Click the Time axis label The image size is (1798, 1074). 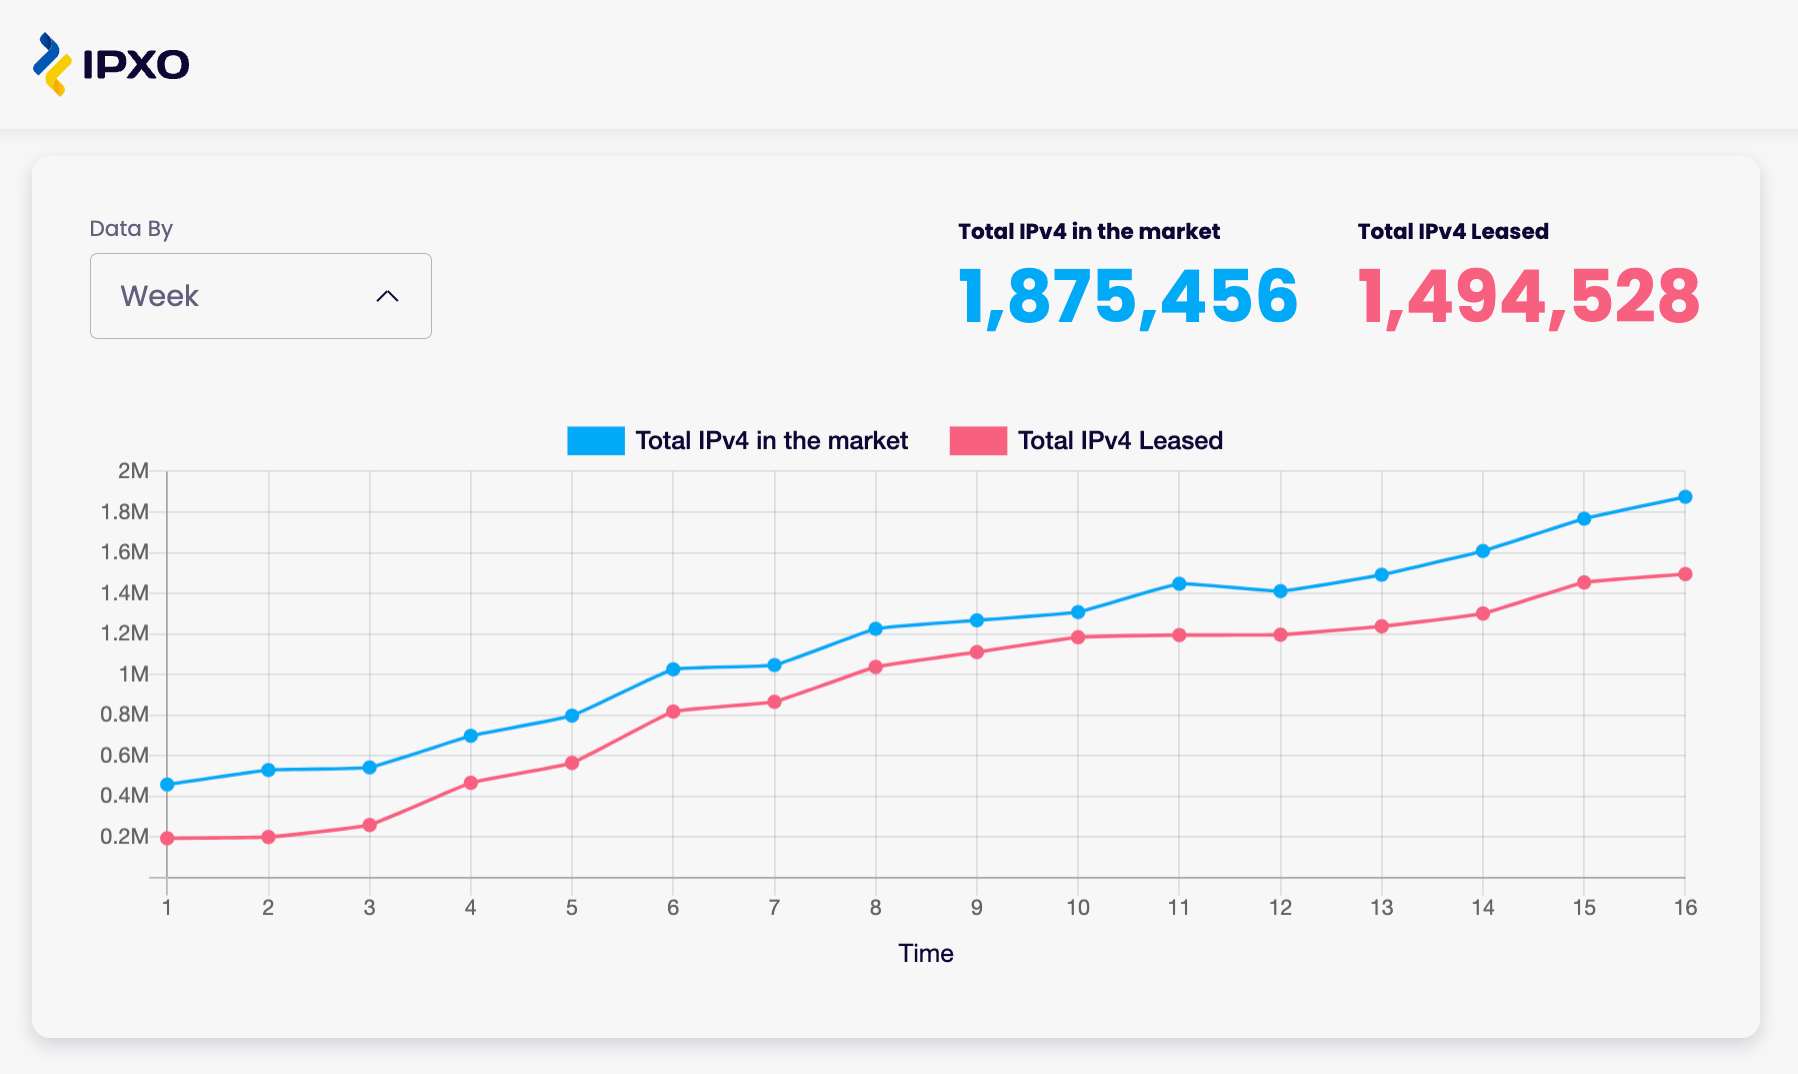926,953
